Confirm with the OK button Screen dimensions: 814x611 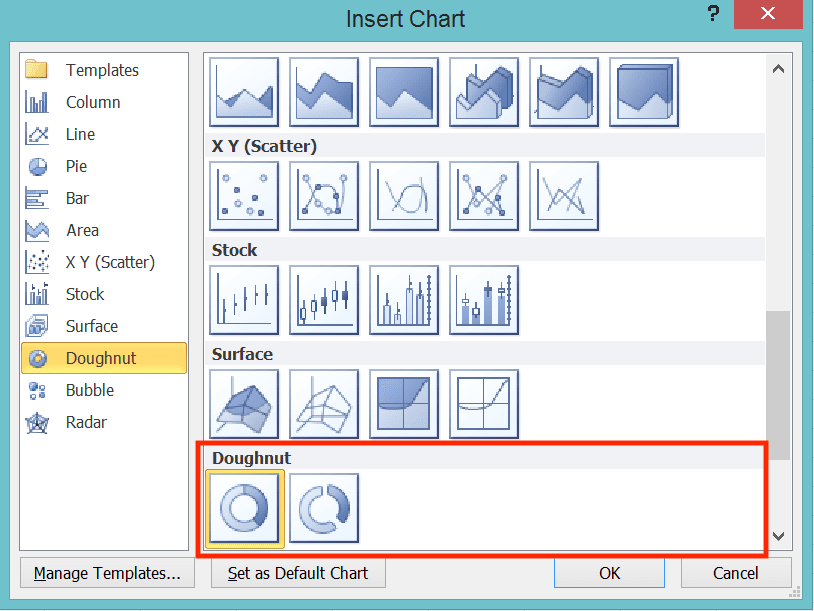tap(609, 573)
